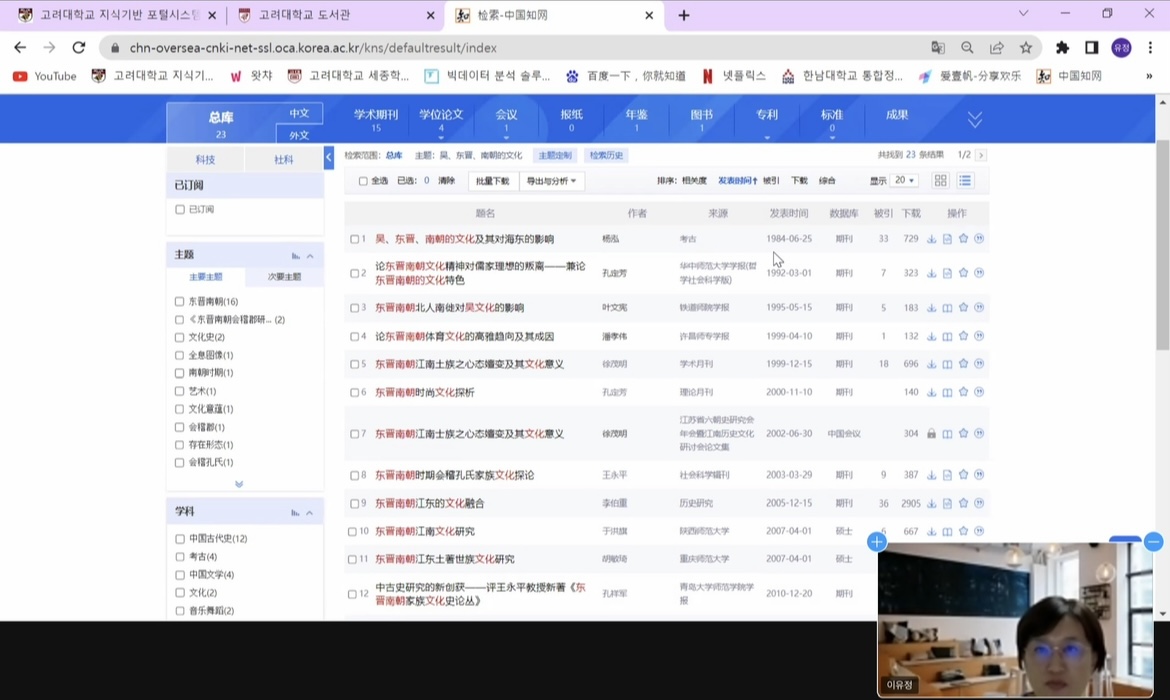Download the first search result article
Viewport: 1170px width, 700px height.
pyautogui.click(x=931, y=239)
